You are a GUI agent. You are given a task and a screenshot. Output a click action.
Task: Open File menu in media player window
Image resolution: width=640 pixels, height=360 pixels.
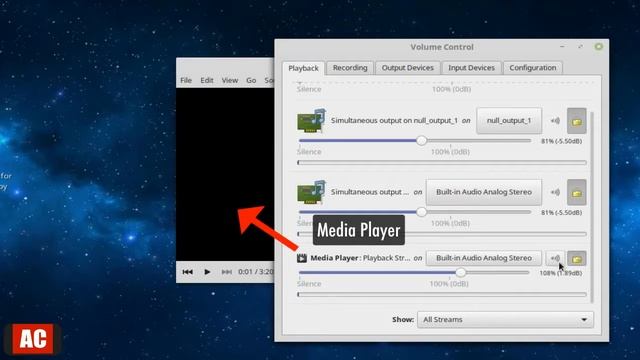coord(186,80)
